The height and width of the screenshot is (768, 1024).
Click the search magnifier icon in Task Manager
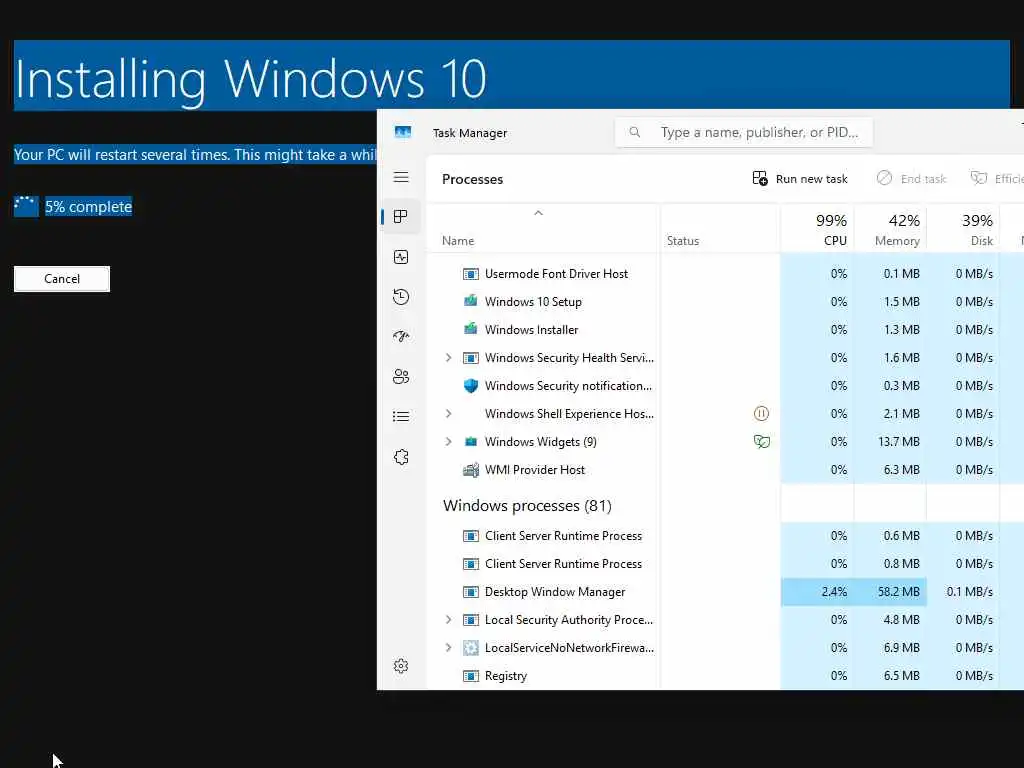click(635, 132)
